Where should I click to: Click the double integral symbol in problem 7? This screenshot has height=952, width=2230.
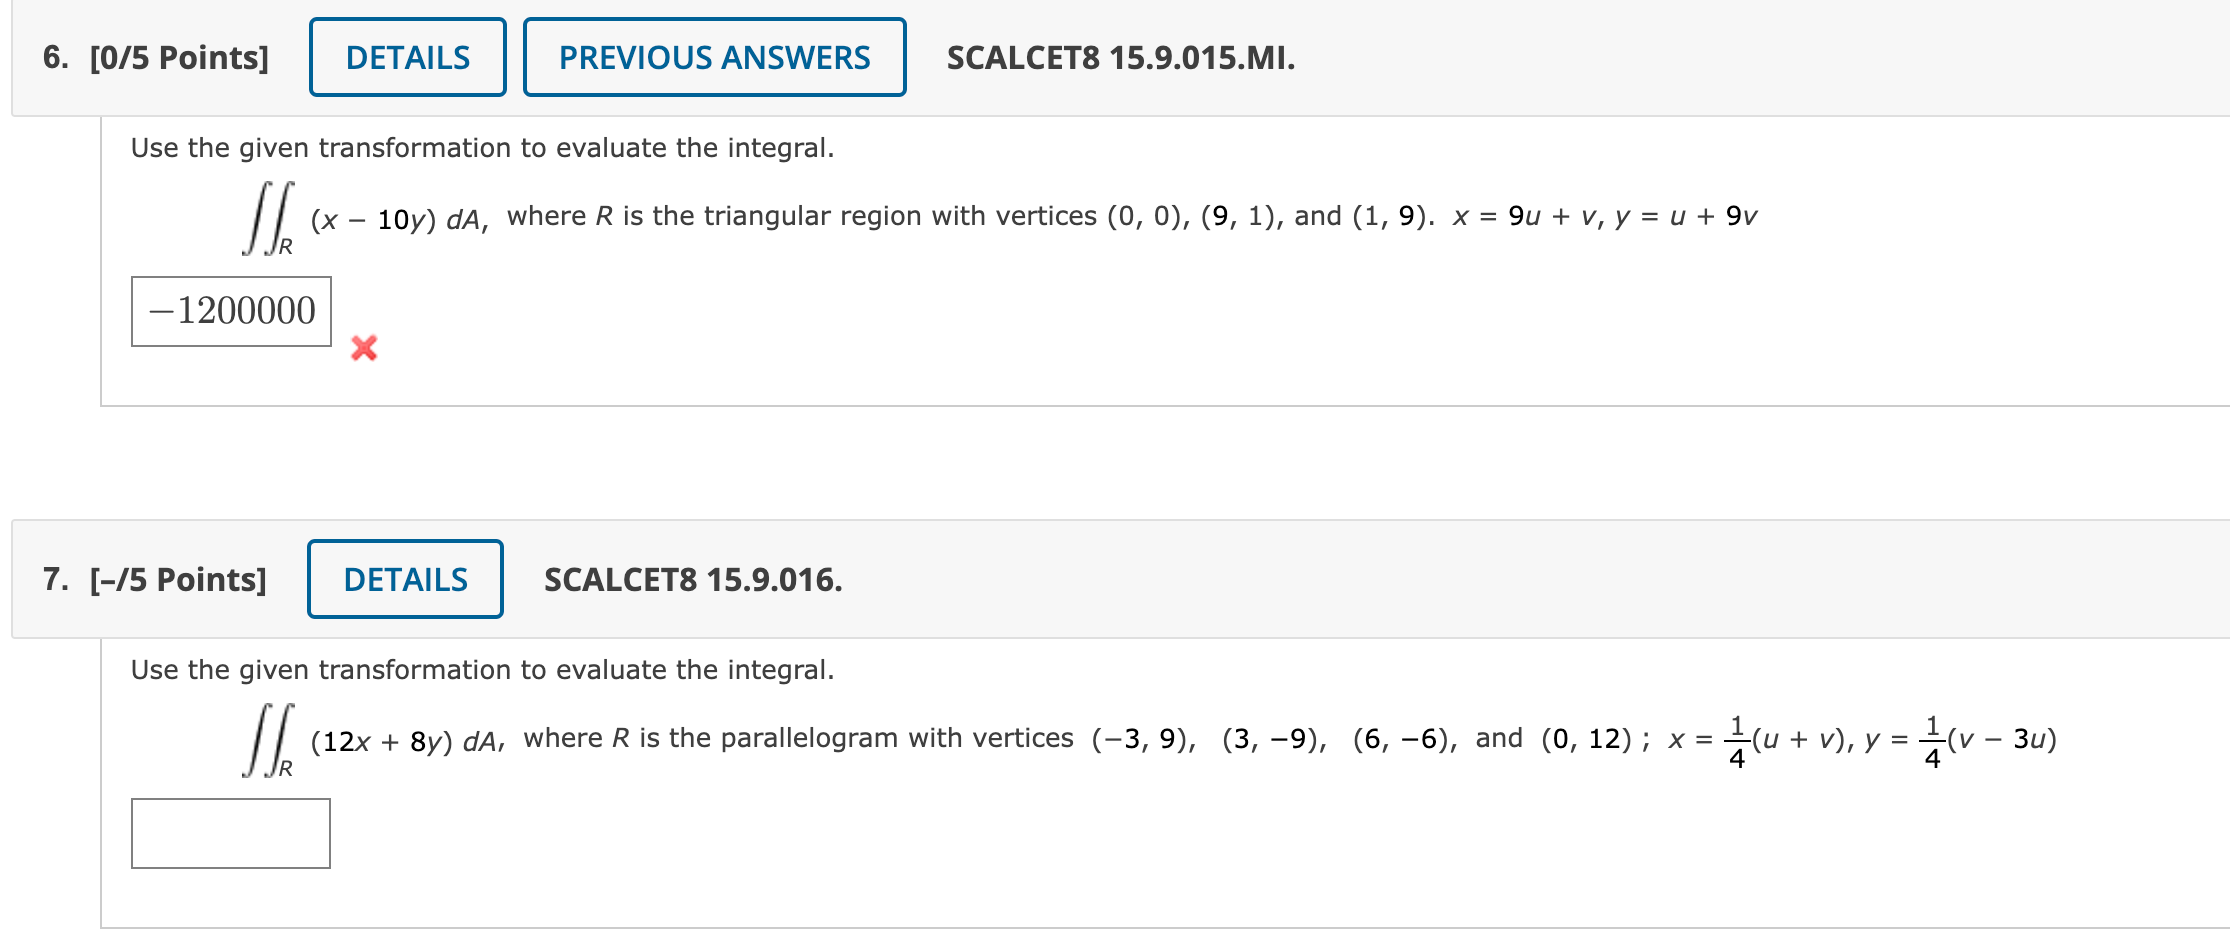266,740
